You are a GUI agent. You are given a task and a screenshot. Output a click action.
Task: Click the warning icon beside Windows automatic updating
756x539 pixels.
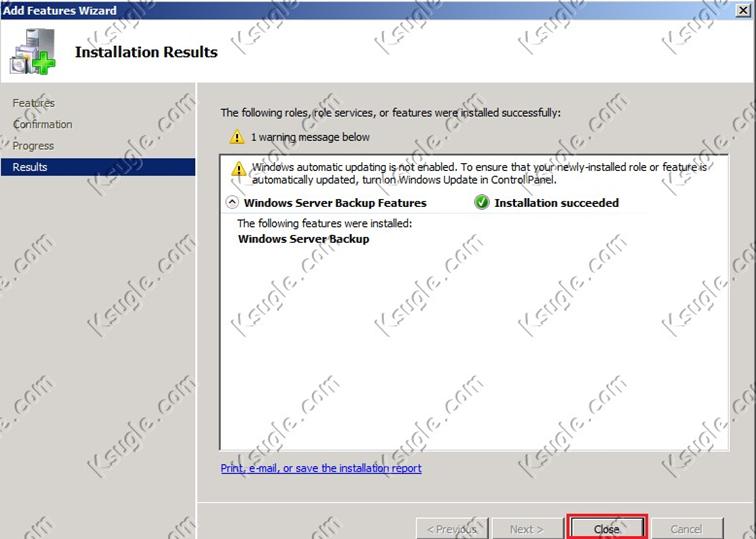click(238, 169)
